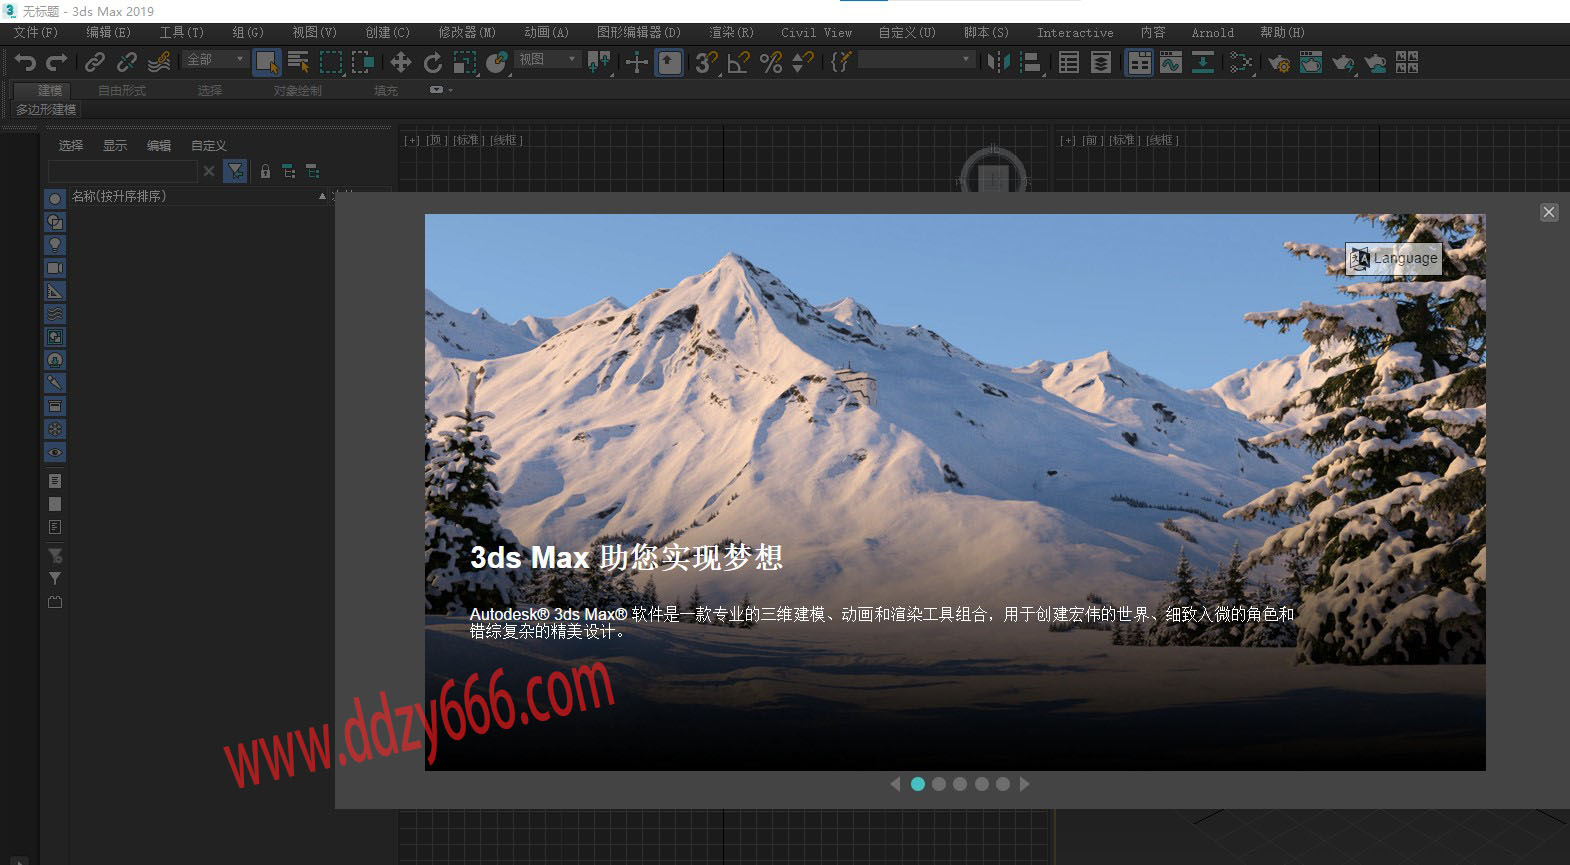Viewport: 1570px width, 865px height.
Task: Click Render in the Cloud teapot icon
Action: pos(1375,63)
